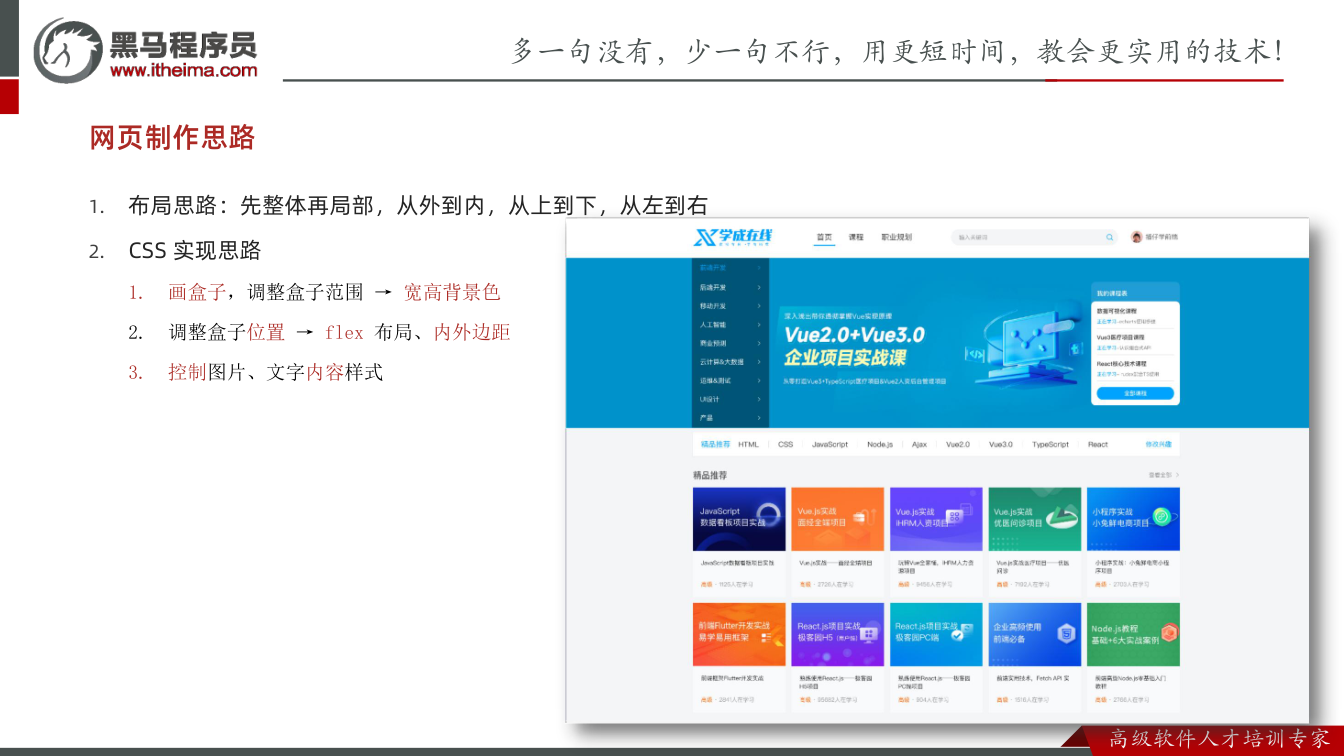Open the 前端Flutter开发实战 course card
Viewport: 1344px width, 756px height.
coord(739,656)
